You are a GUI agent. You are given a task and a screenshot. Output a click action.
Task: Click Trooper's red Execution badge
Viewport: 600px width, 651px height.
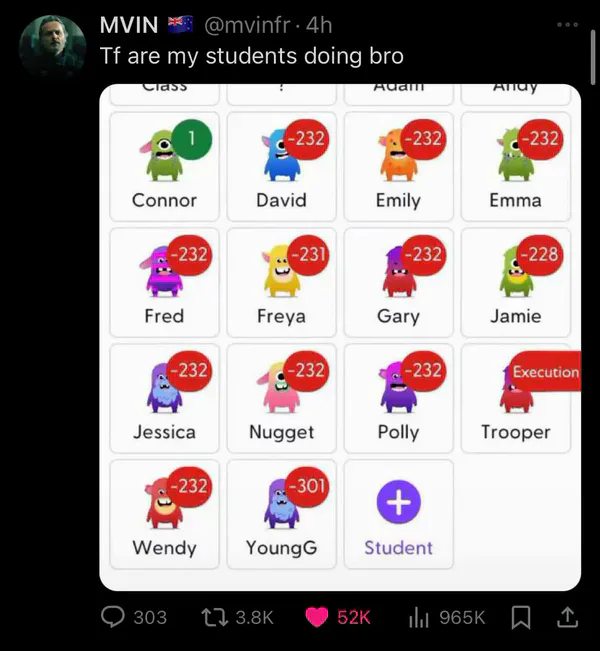tap(546, 371)
